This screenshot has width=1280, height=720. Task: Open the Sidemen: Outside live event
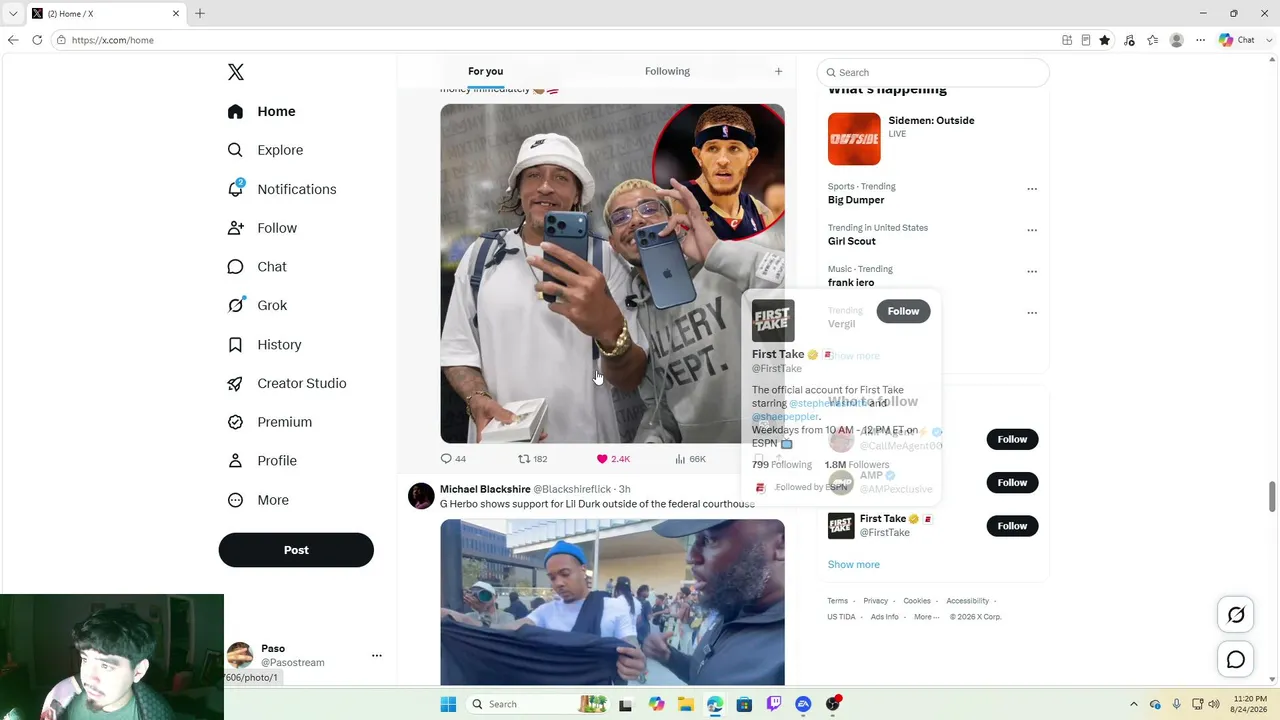(933, 138)
